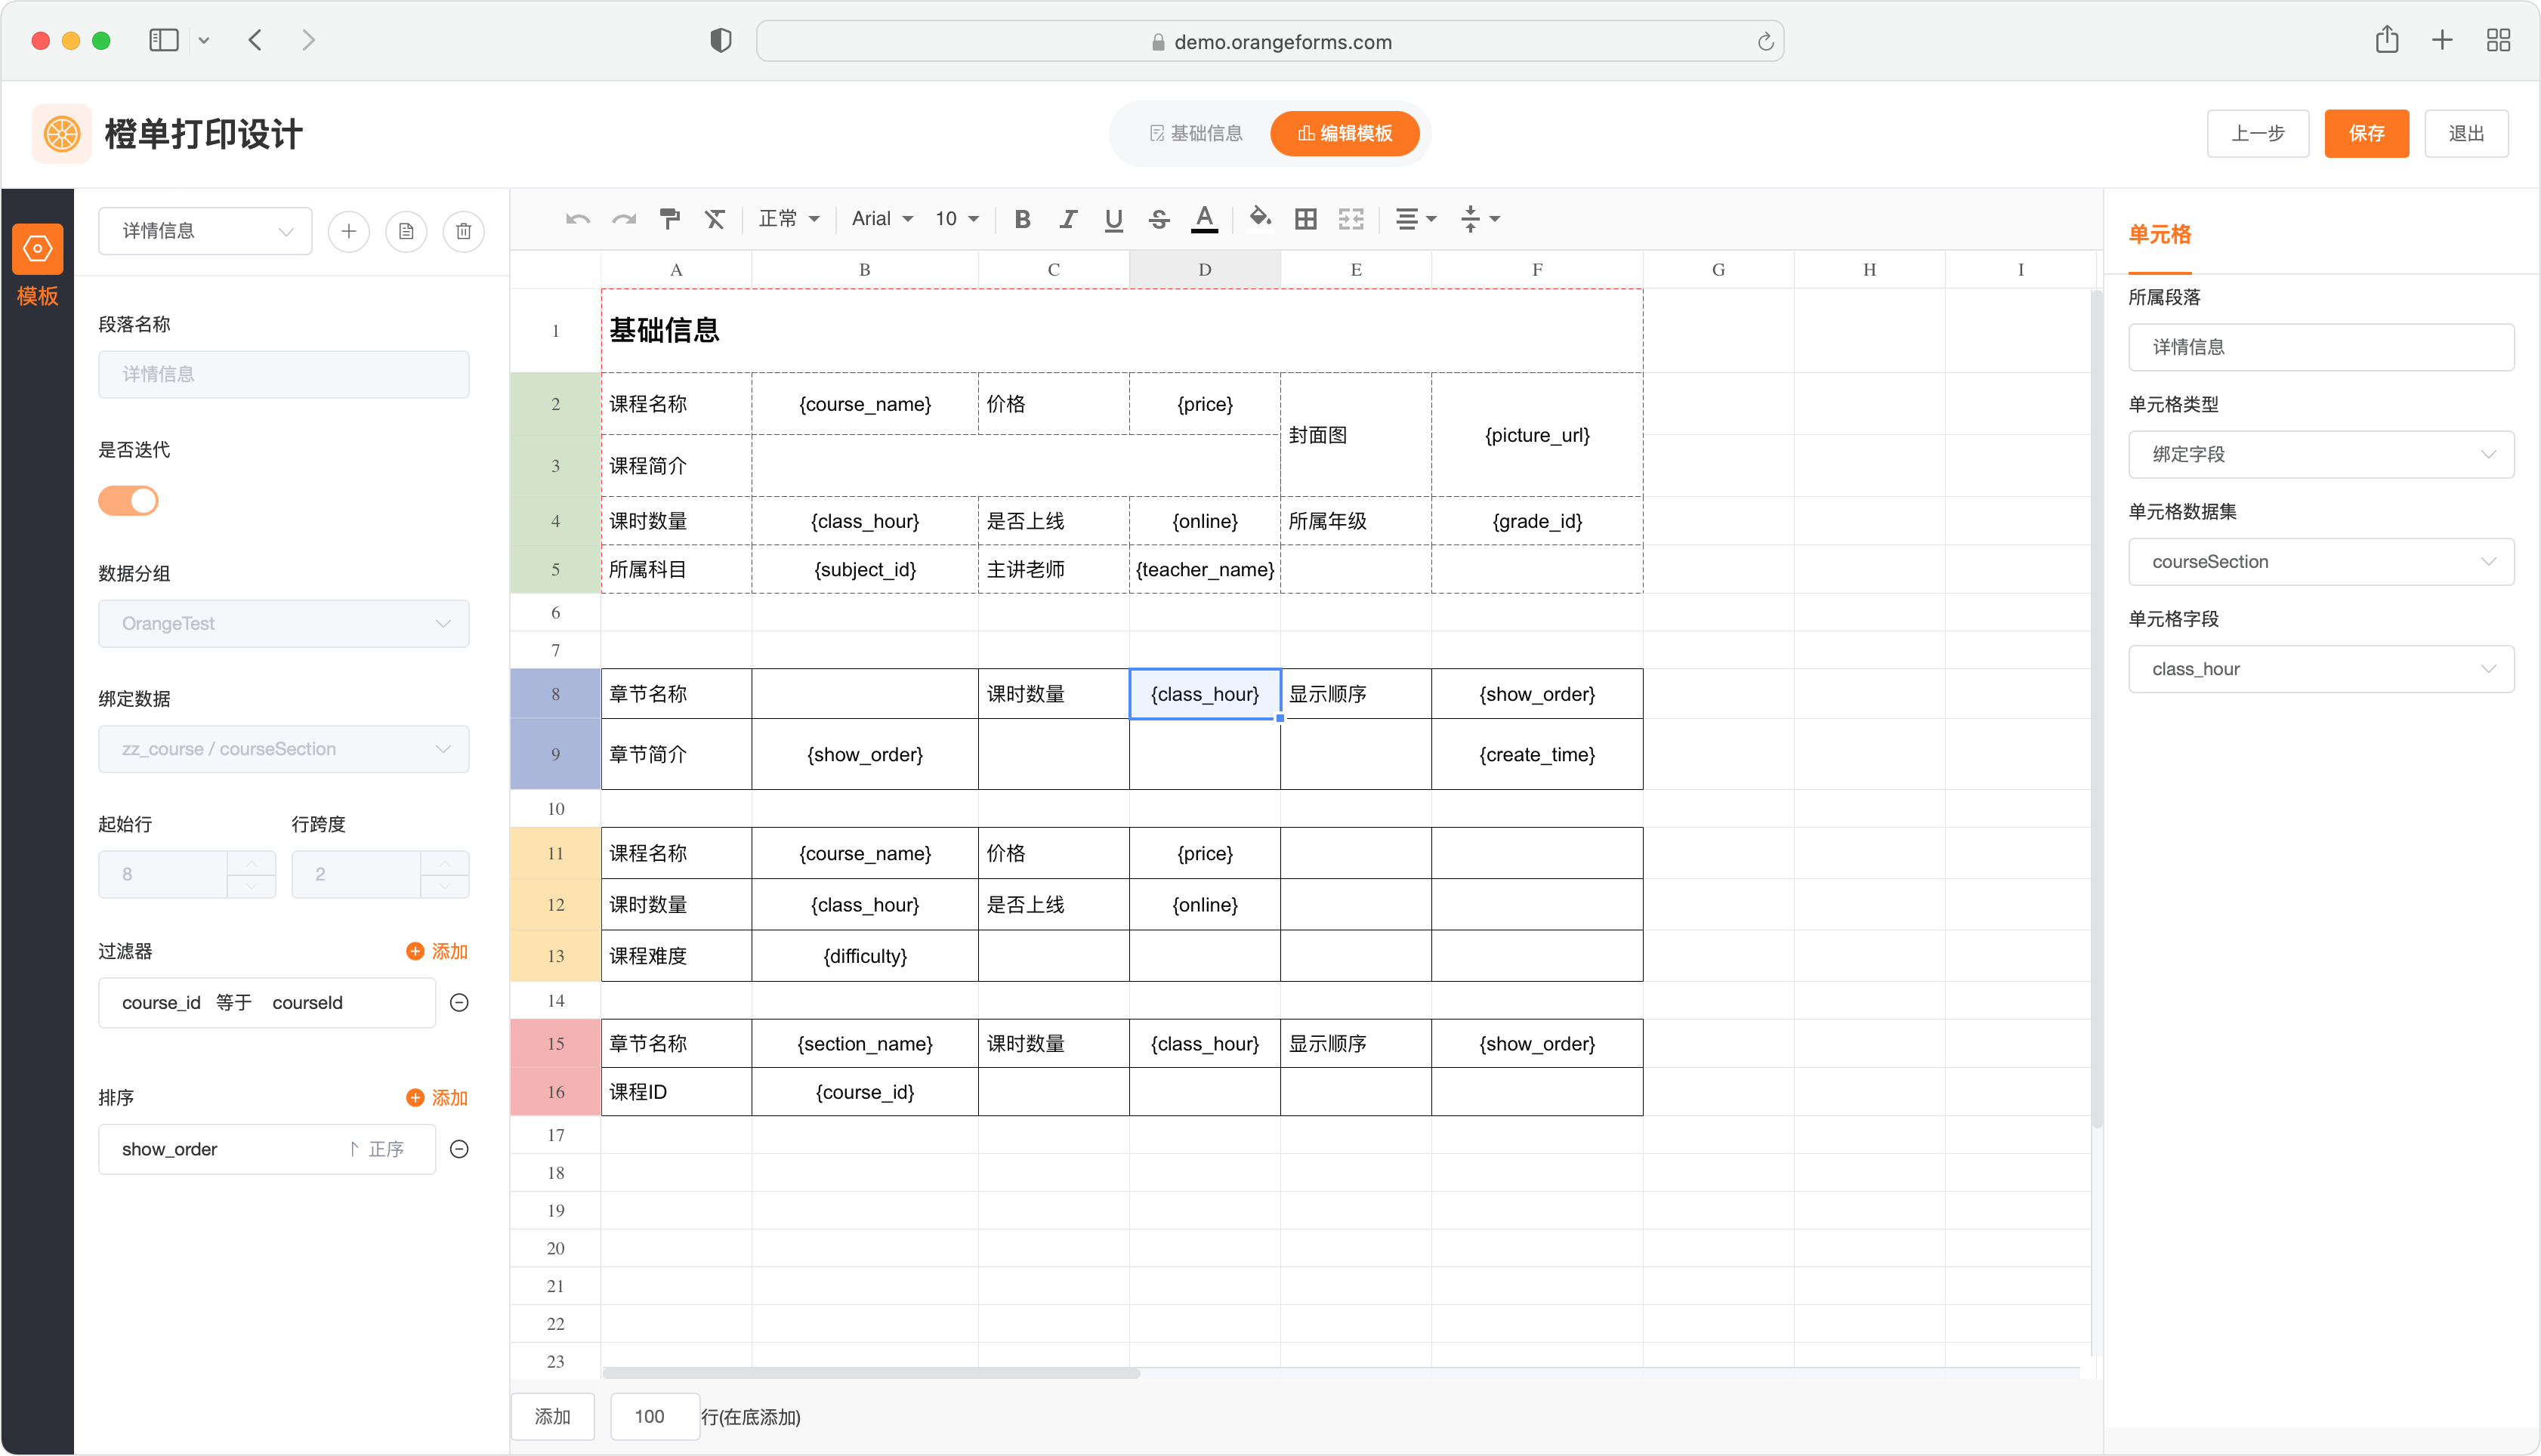
Task: Open the cell borders tool
Action: click(x=1305, y=218)
